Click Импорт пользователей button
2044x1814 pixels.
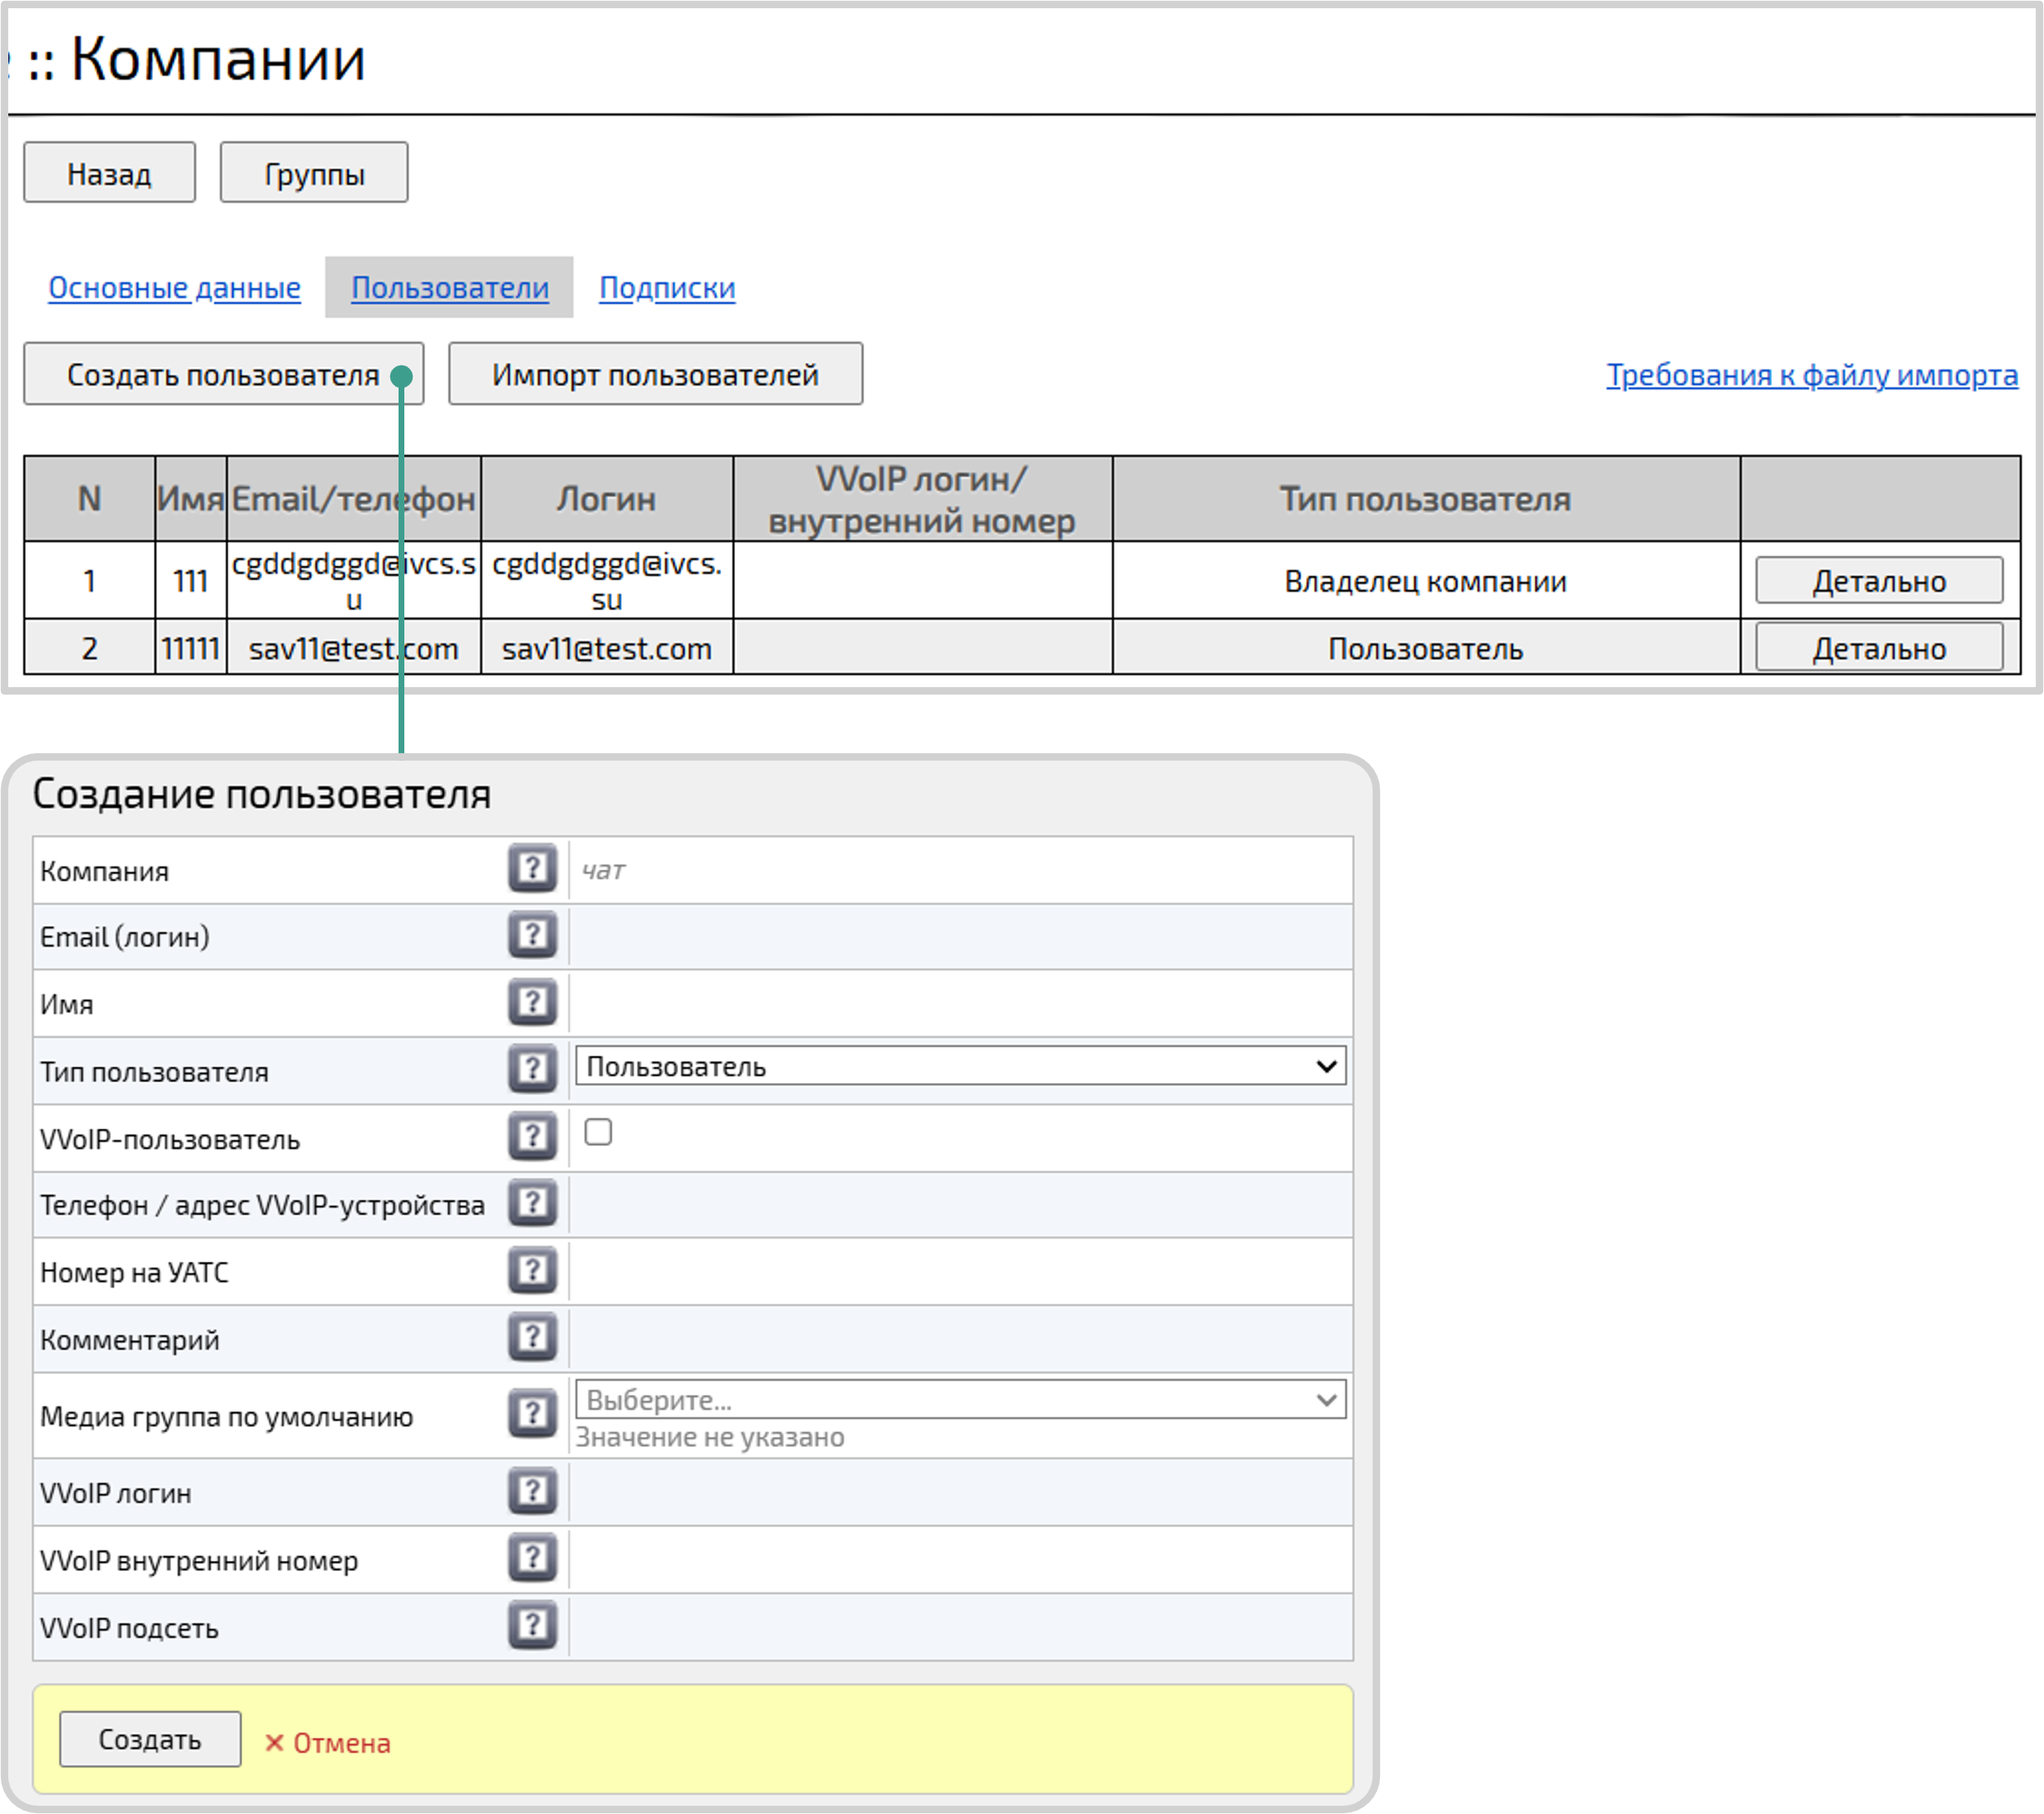click(x=655, y=375)
